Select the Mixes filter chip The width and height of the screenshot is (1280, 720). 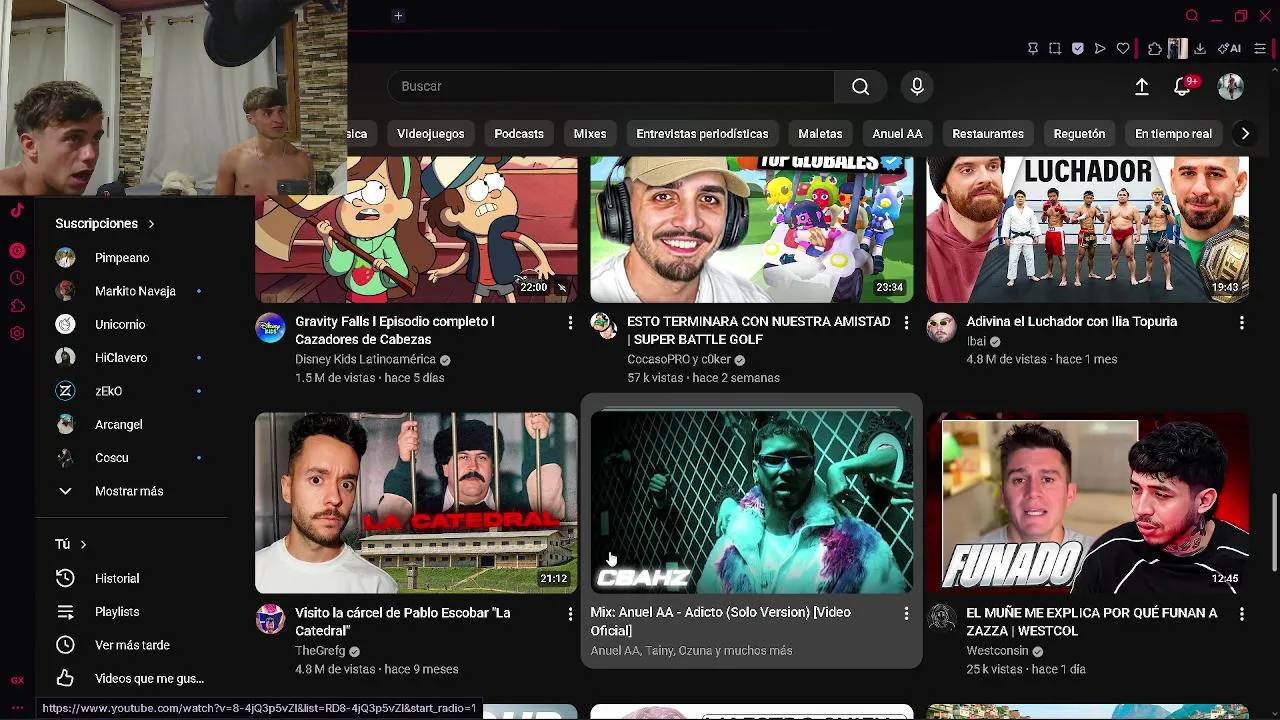pyautogui.click(x=590, y=133)
